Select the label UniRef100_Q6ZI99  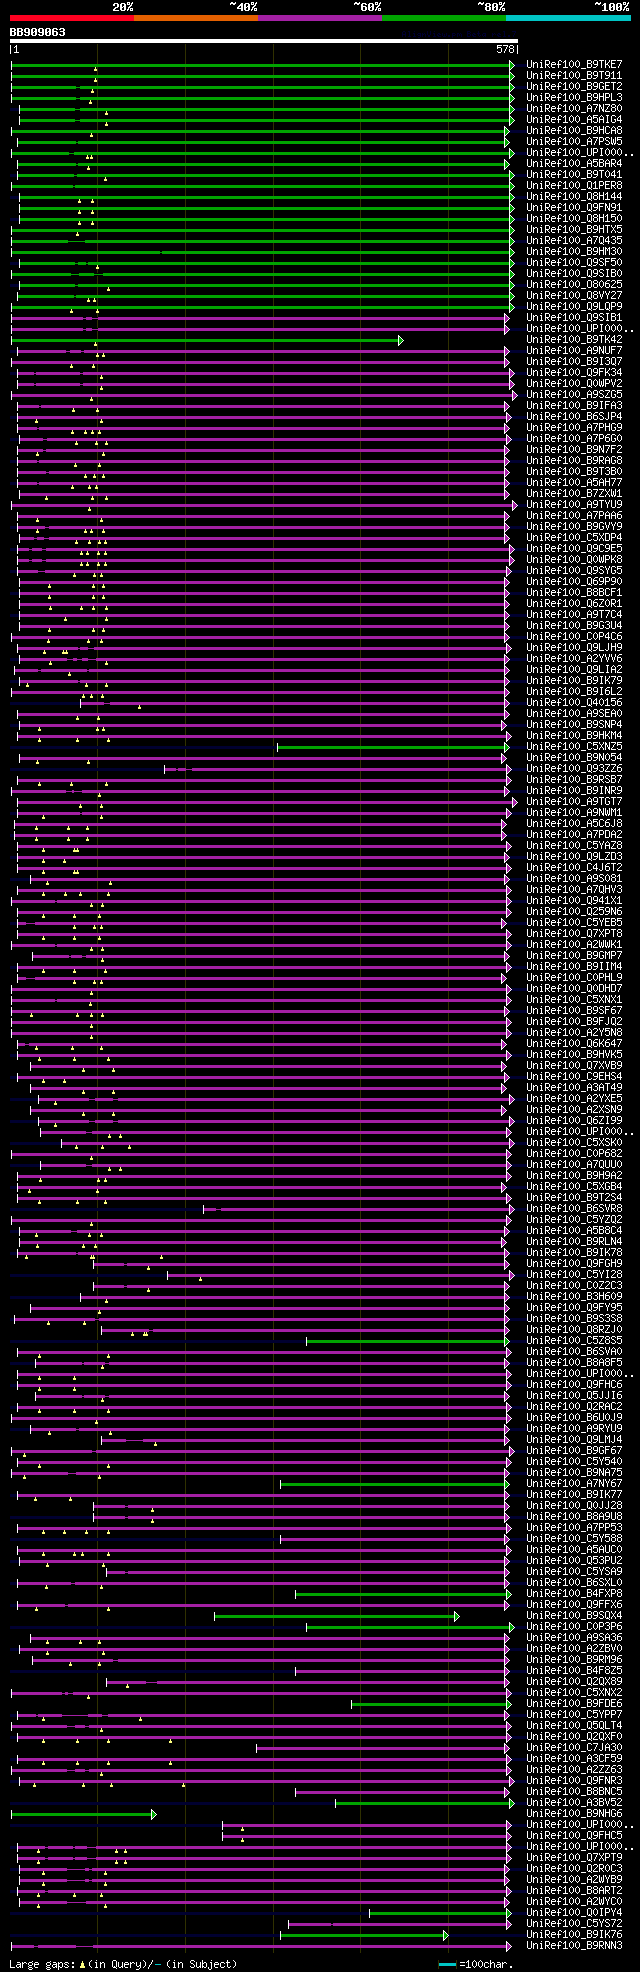[x=574, y=1120]
